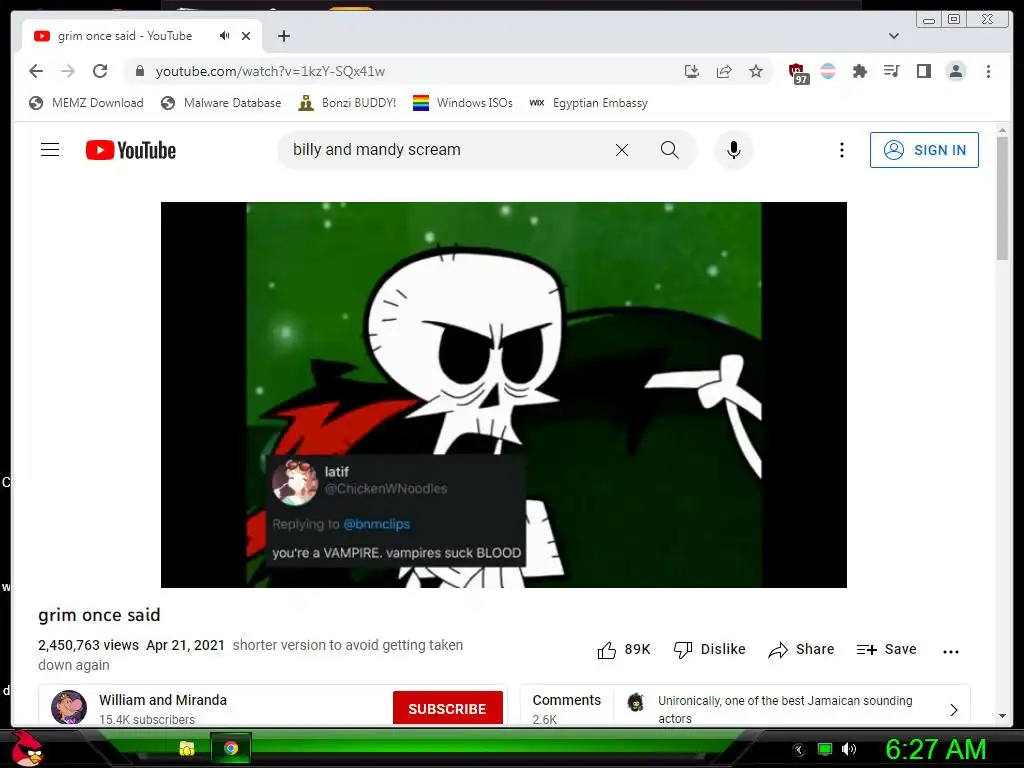Search with voice microphone button
The width and height of the screenshot is (1024, 768).
click(734, 150)
